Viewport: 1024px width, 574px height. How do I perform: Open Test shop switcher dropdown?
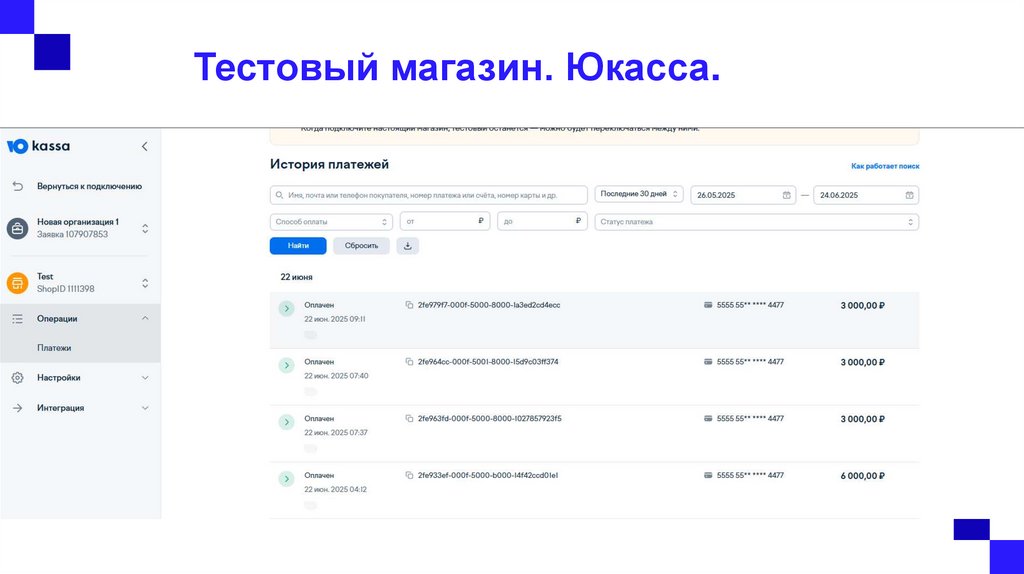point(145,283)
